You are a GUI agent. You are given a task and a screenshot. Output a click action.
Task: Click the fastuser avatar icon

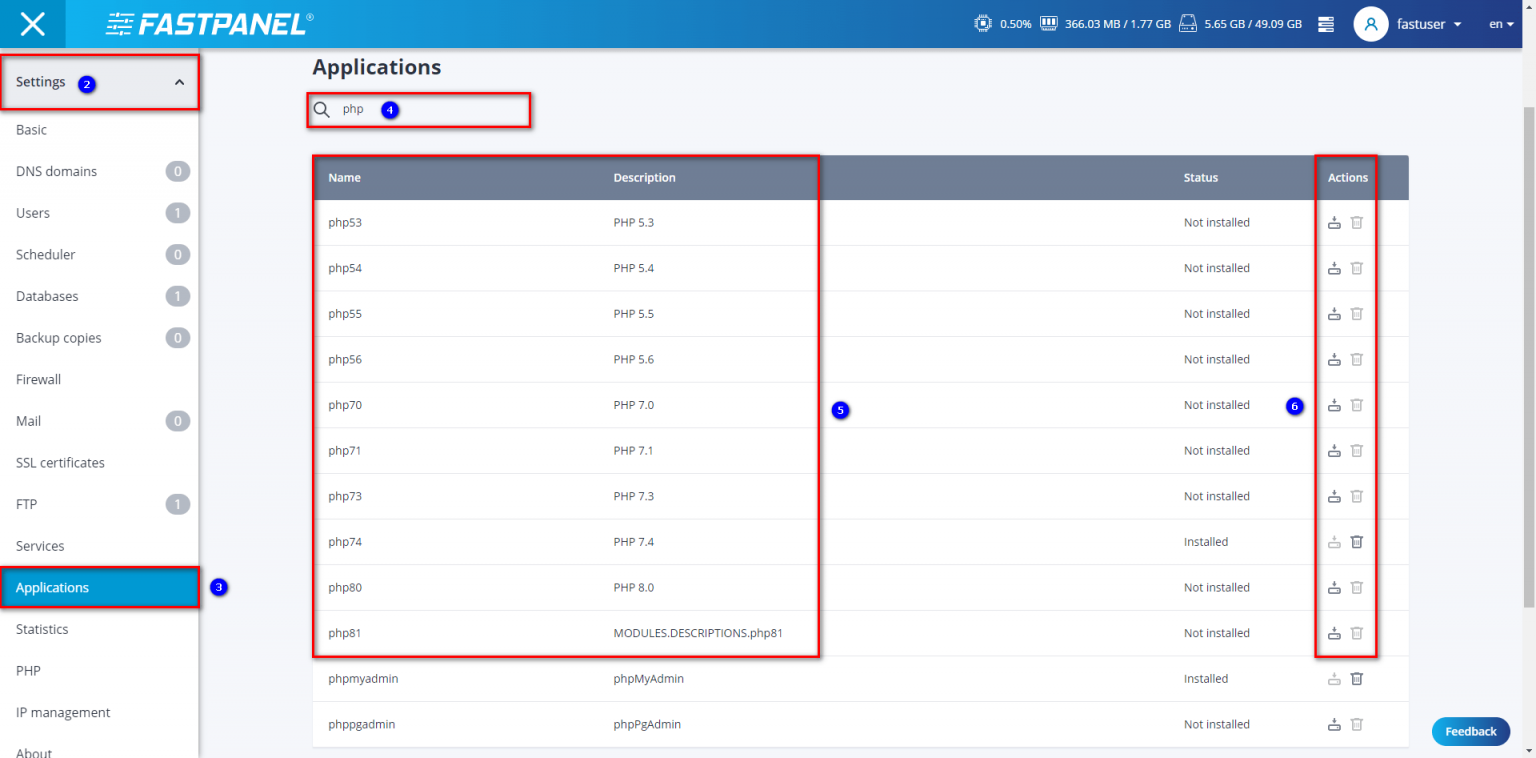click(x=1371, y=24)
